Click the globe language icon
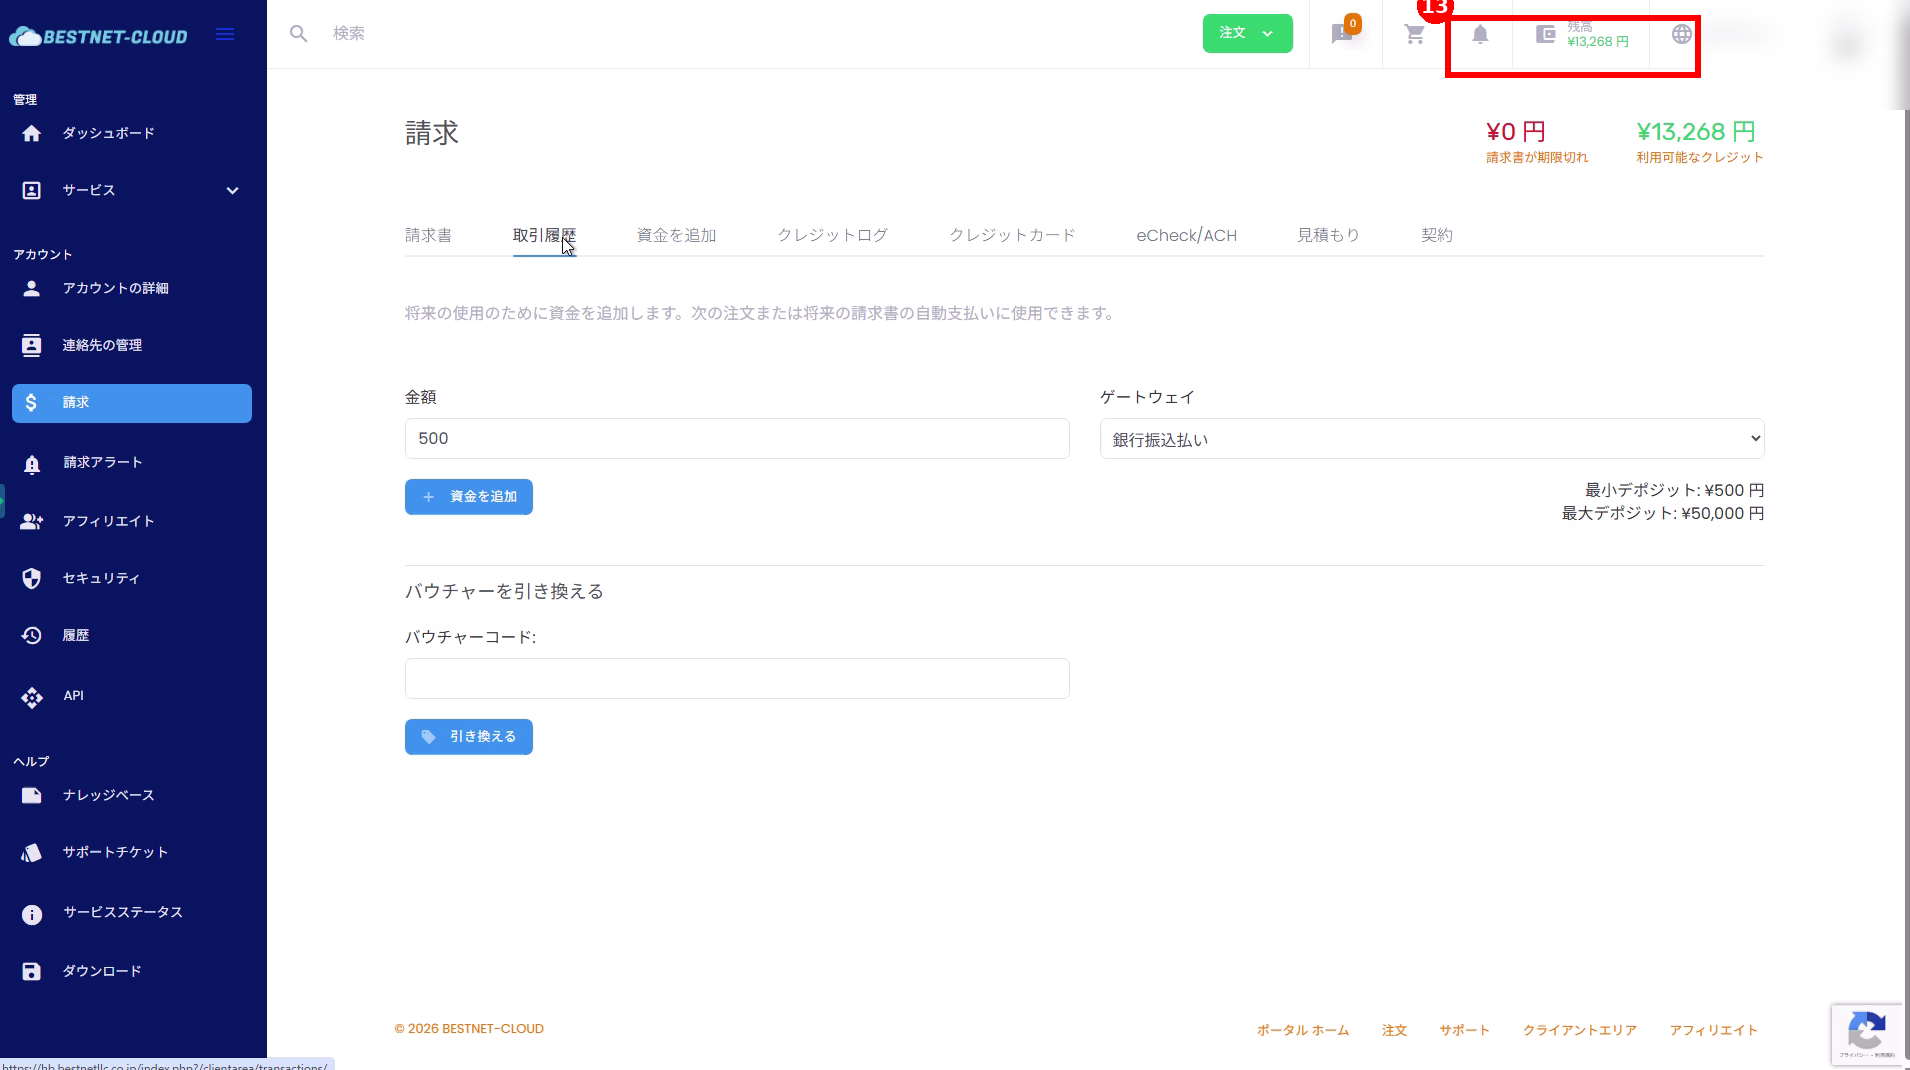The height and width of the screenshot is (1070, 1910). (x=1681, y=34)
